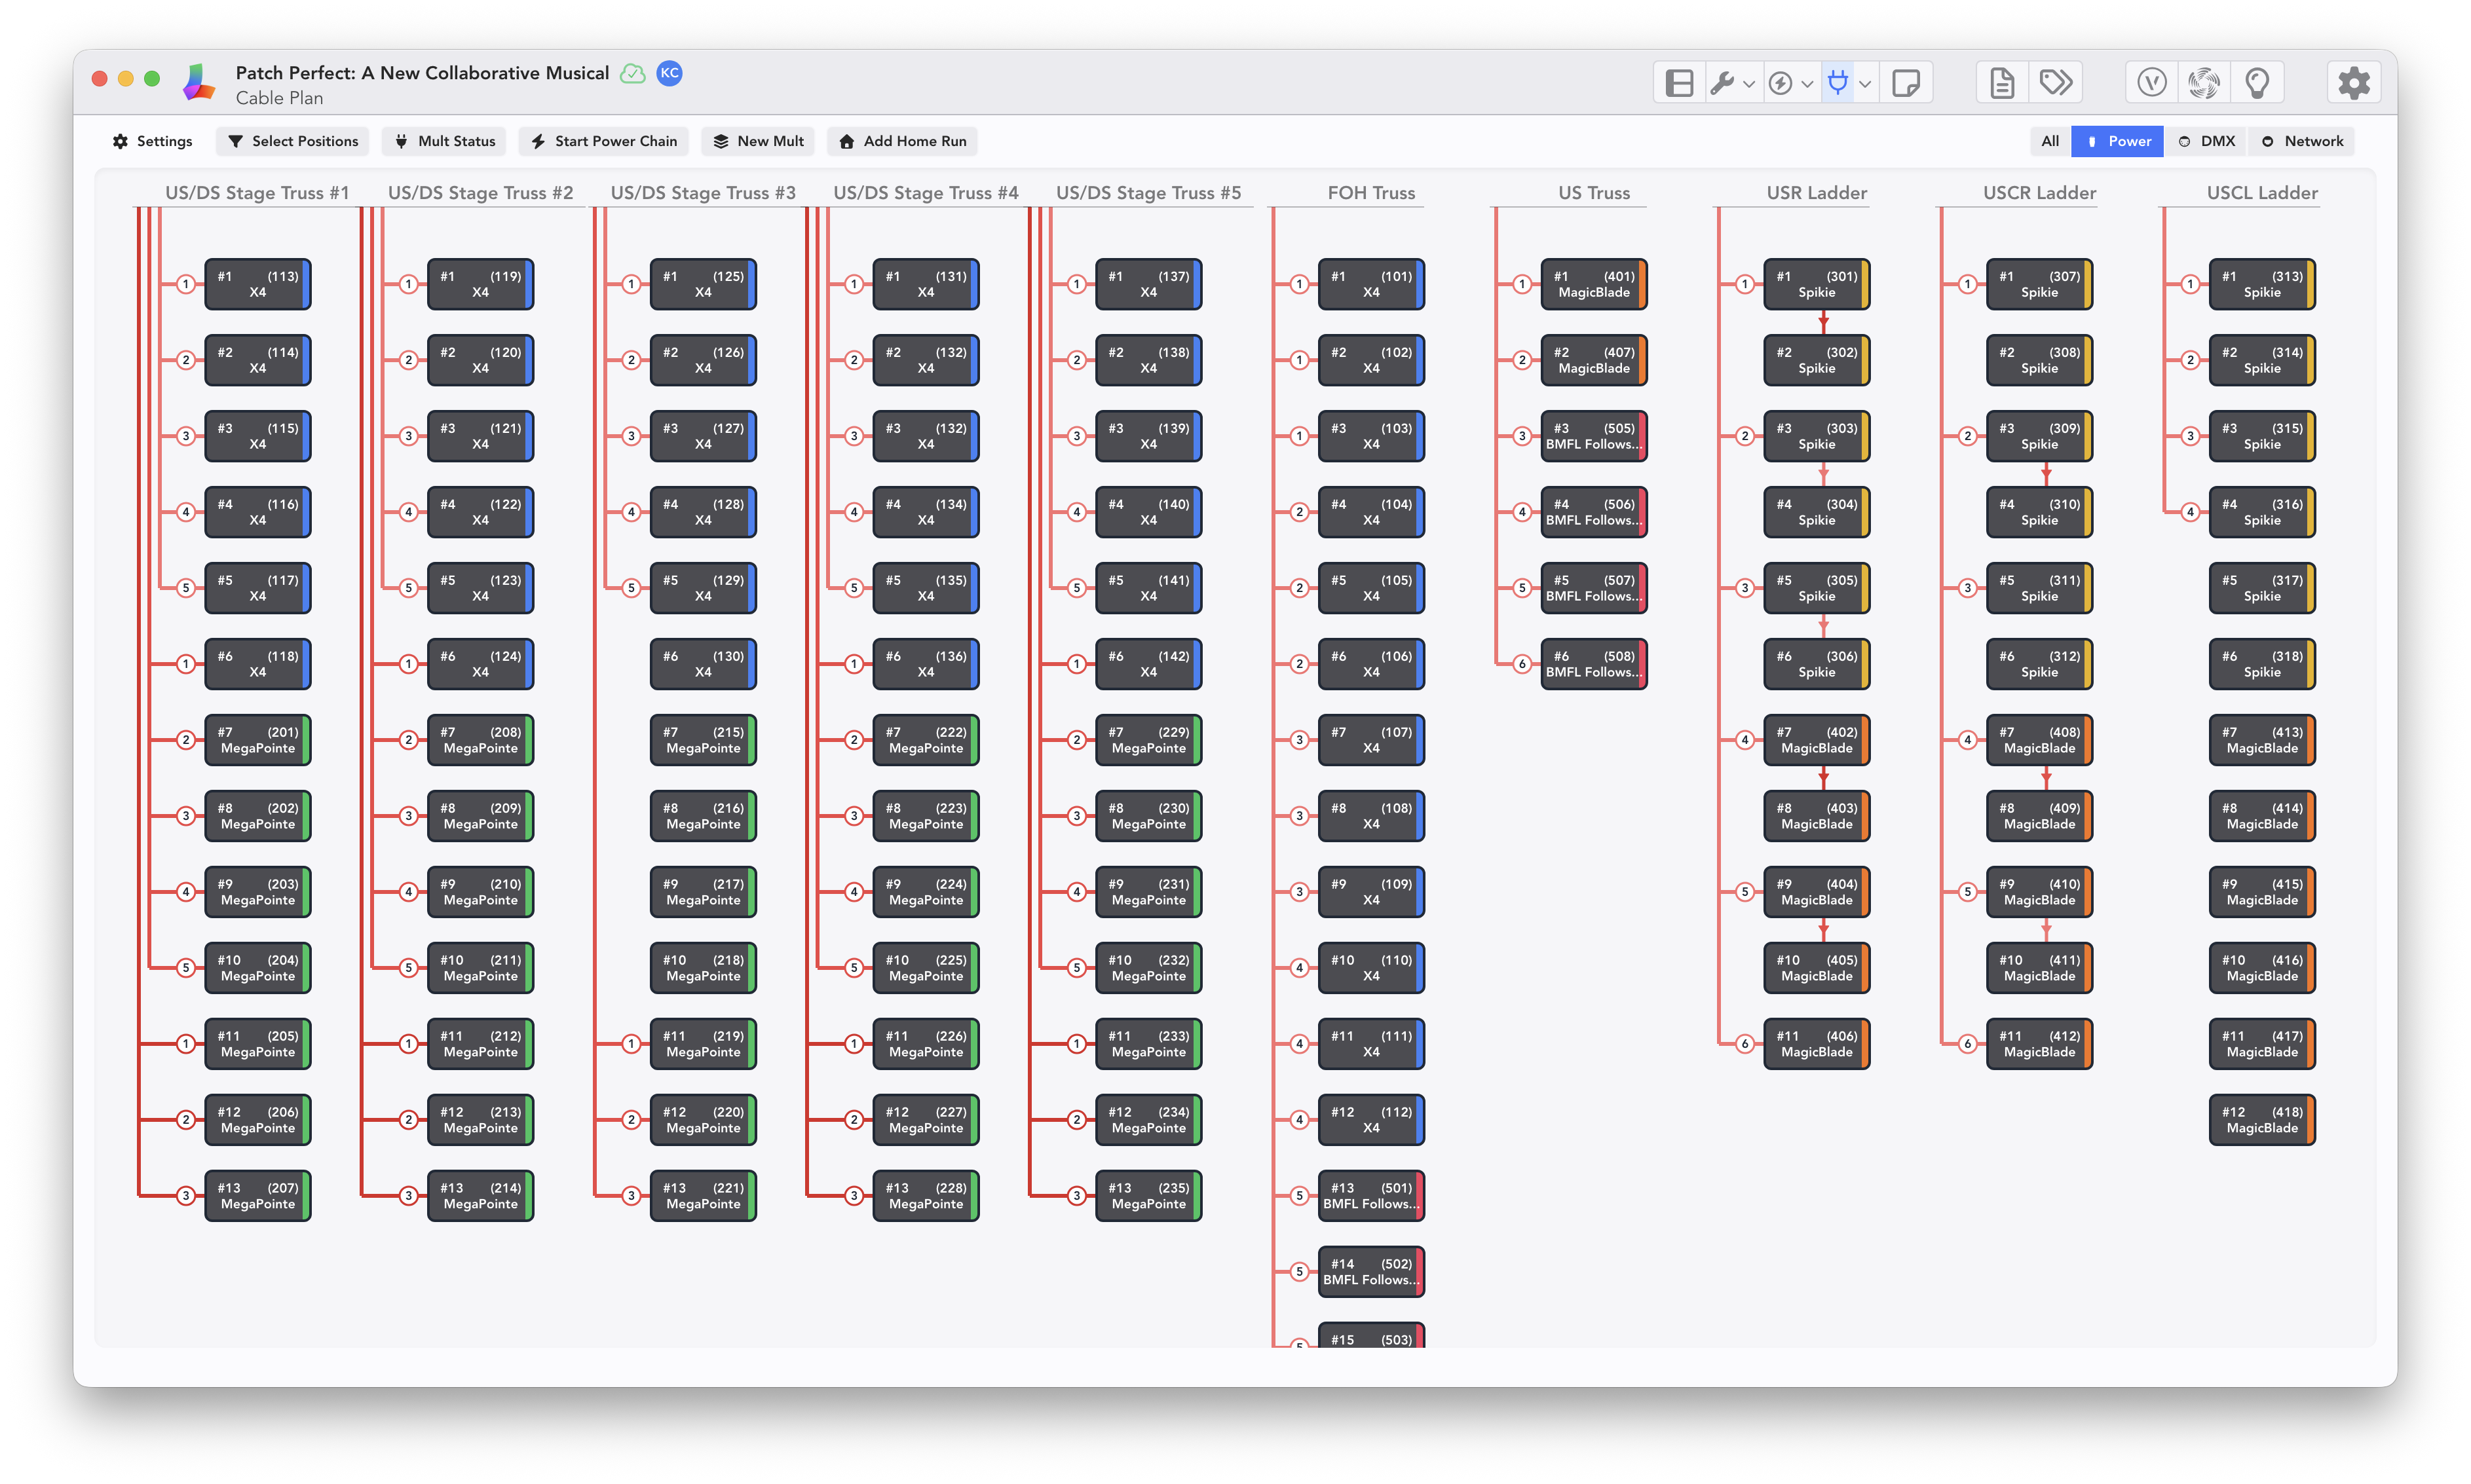Click circuit 1 node beside #1 (101) X4
The image size is (2471, 1484).
pyautogui.click(x=1299, y=284)
